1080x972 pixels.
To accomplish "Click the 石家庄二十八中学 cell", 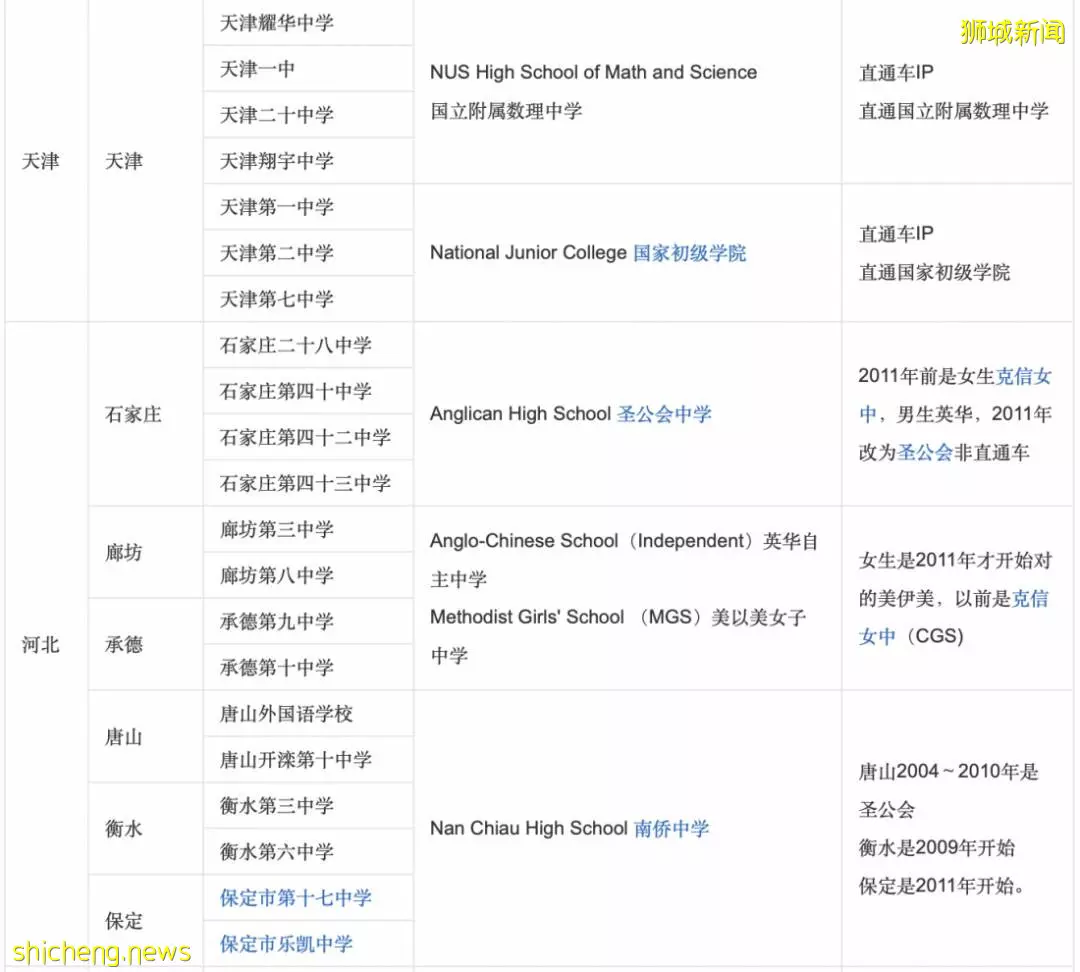I will [x=309, y=345].
